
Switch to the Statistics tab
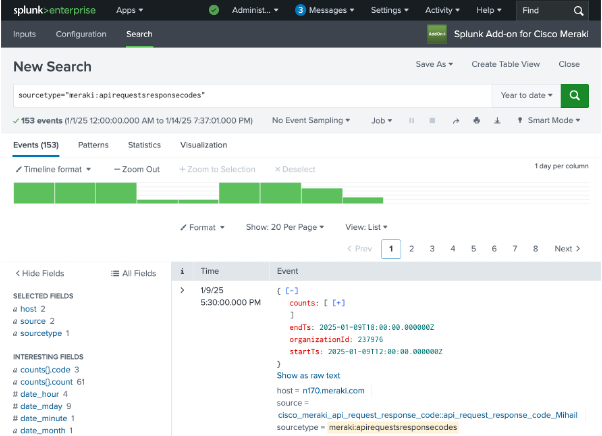[144, 145]
